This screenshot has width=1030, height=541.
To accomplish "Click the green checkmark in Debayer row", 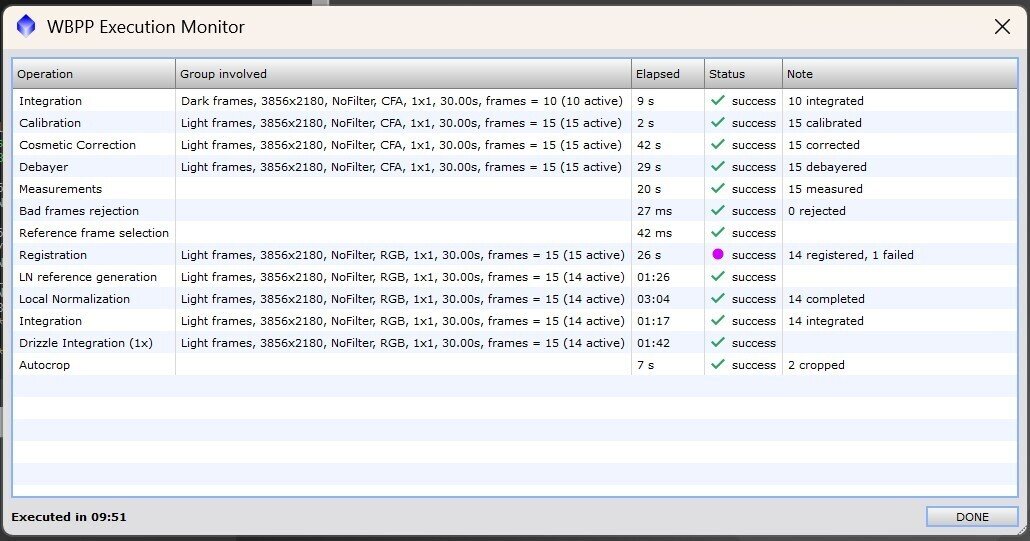I will pos(718,166).
